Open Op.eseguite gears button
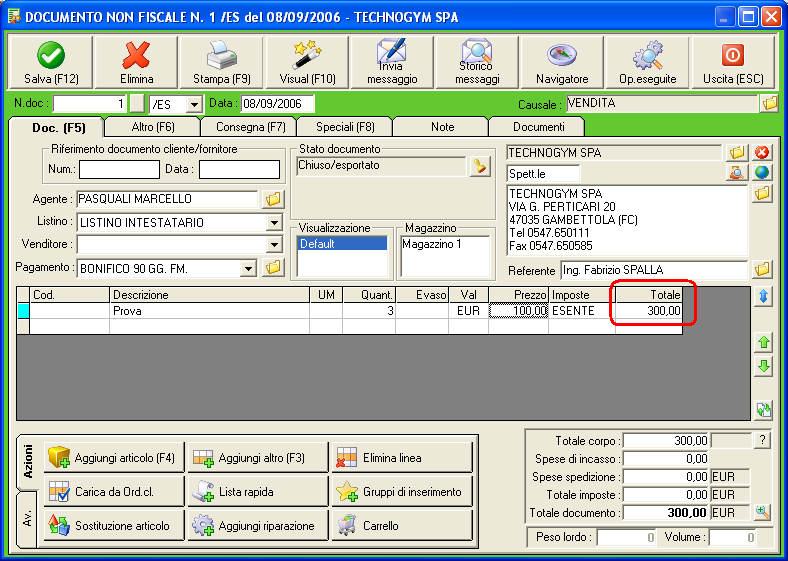The height and width of the screenshot is (561, 788). click(647, 62)
